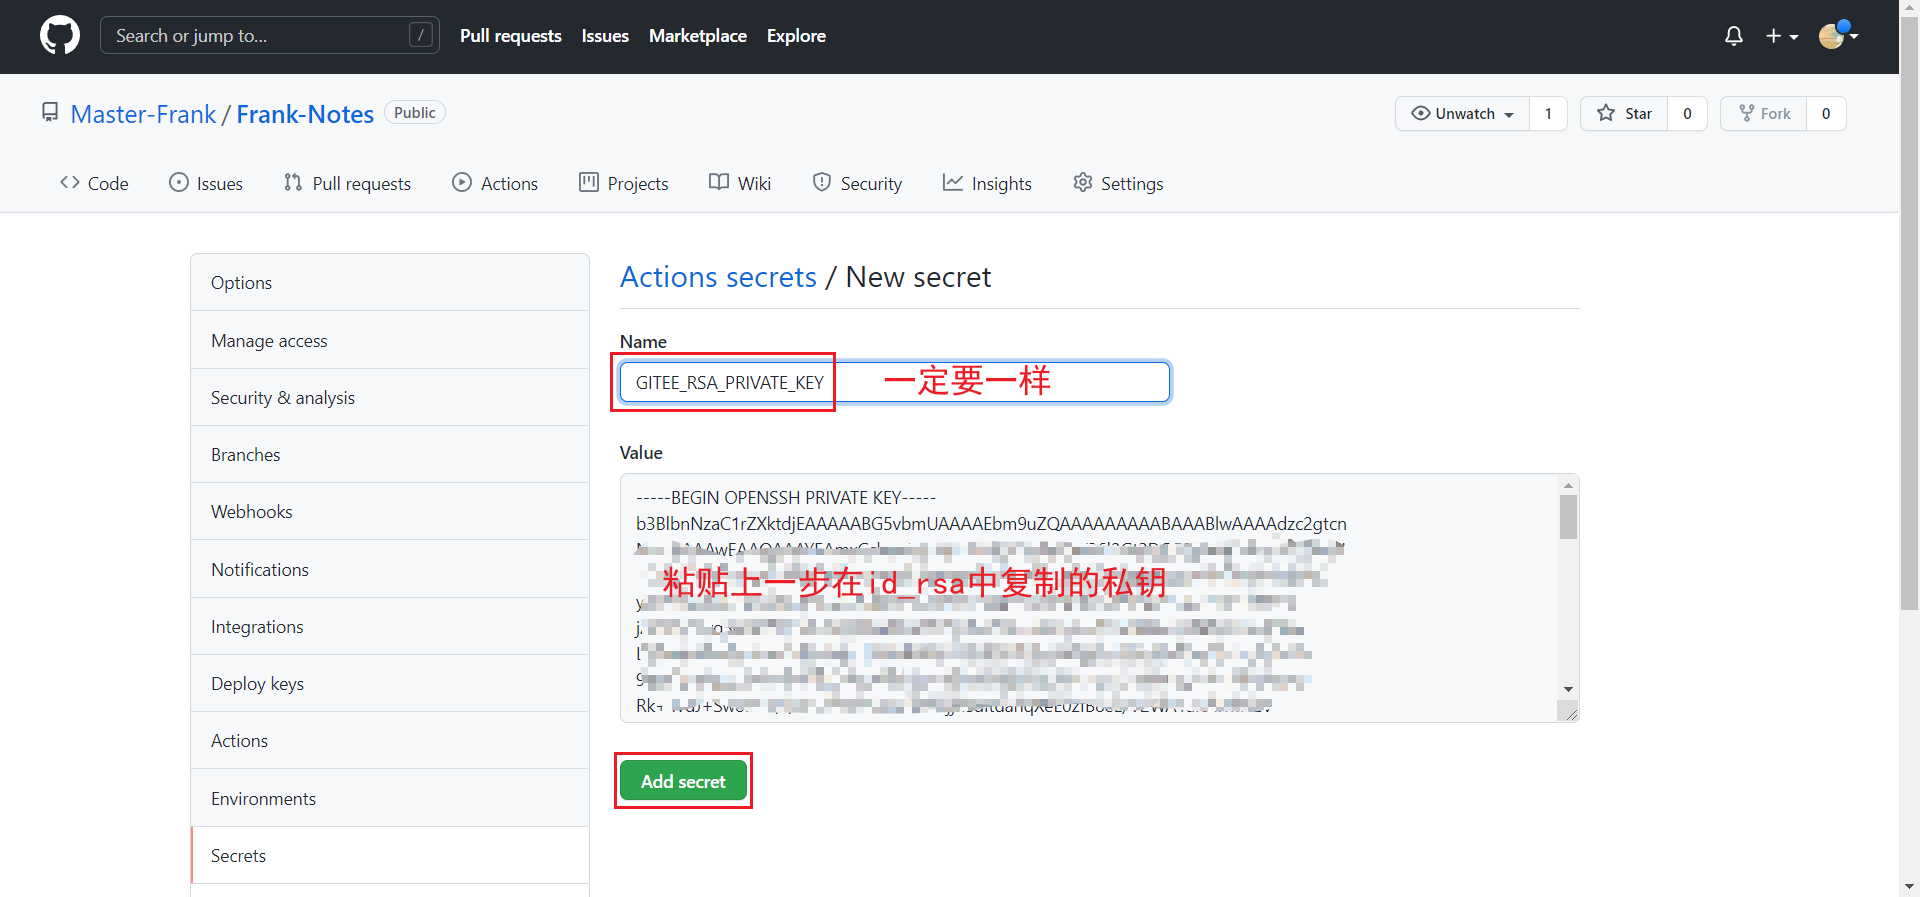Open Master-Frank user profile link
This screenshot has width=1920, height=897.
[x=143, y=114]
